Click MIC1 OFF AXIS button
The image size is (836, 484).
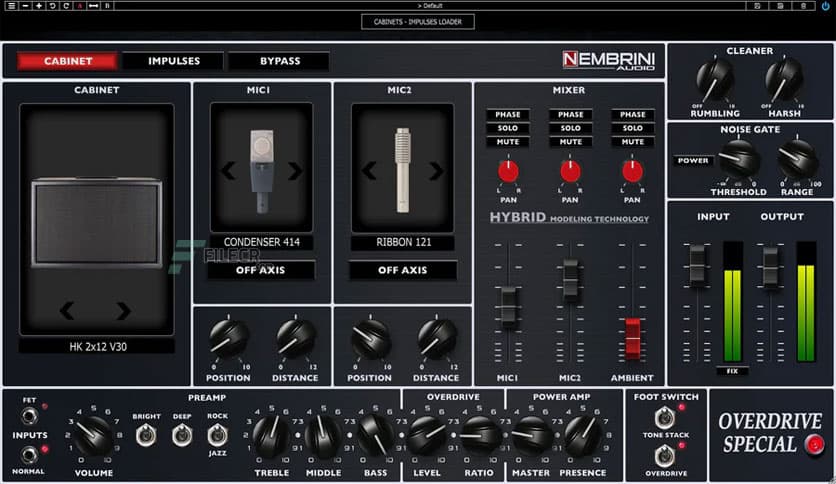coord(261,270)
